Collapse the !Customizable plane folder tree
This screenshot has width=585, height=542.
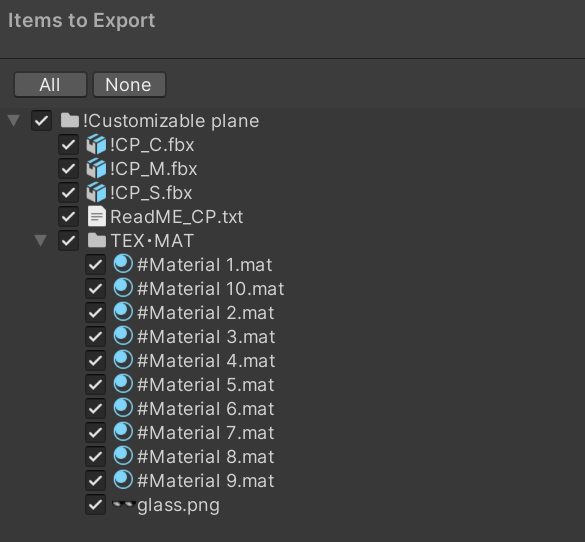point(14,120)
